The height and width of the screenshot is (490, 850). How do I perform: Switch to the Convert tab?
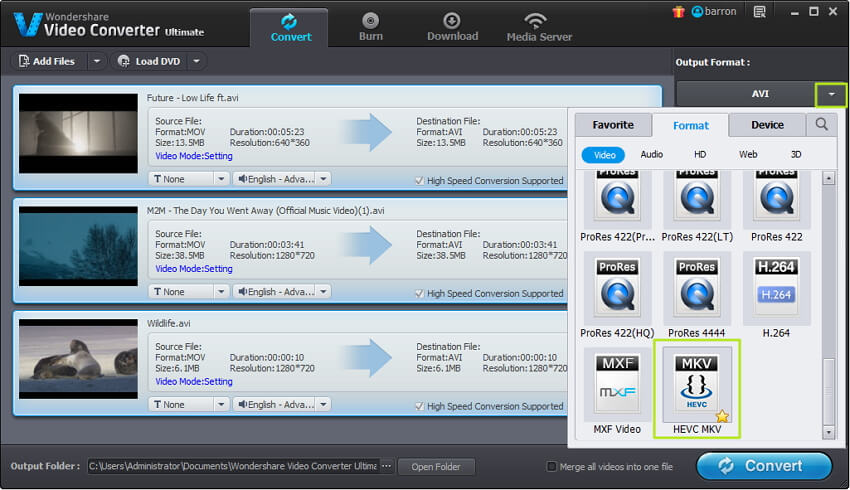291,28
